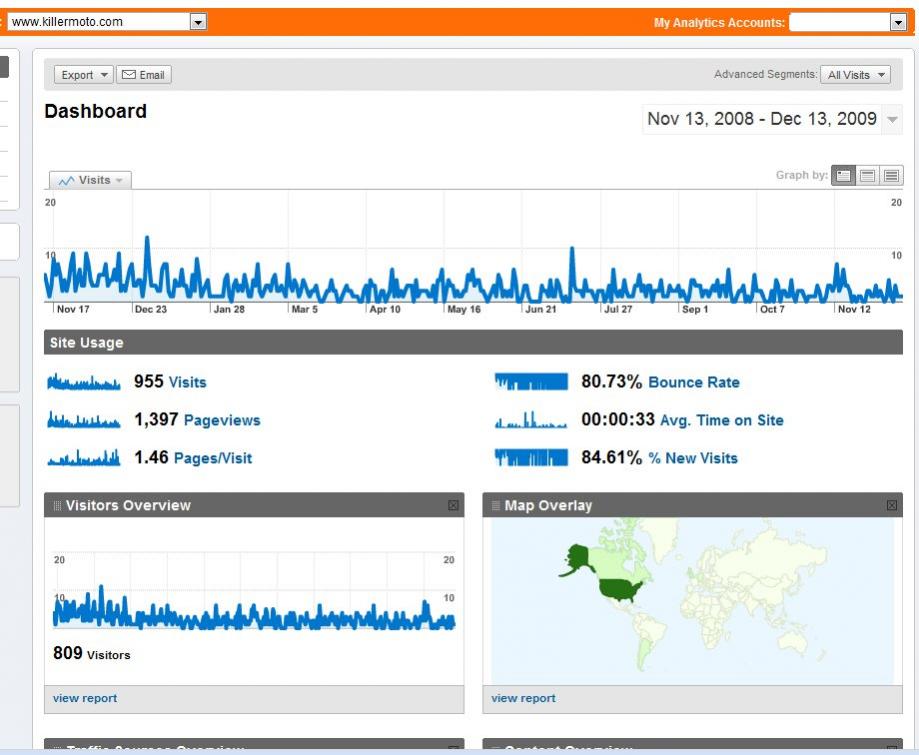Click the Visits sparkline thumbnail

coord(84,382)
